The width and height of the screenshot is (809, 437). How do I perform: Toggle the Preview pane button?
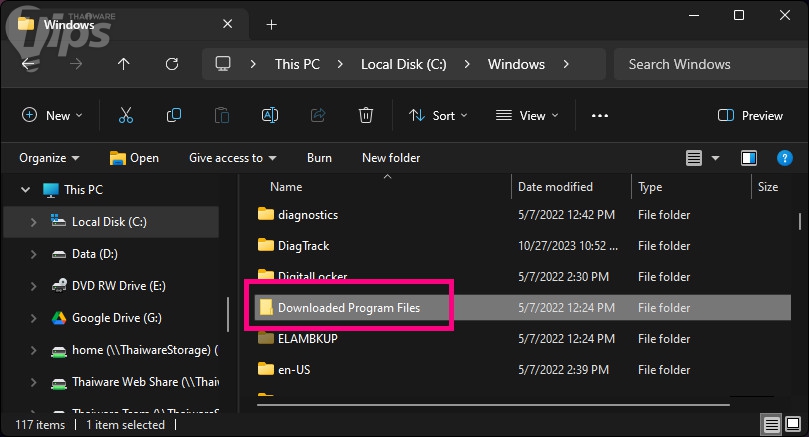(751, 116)
